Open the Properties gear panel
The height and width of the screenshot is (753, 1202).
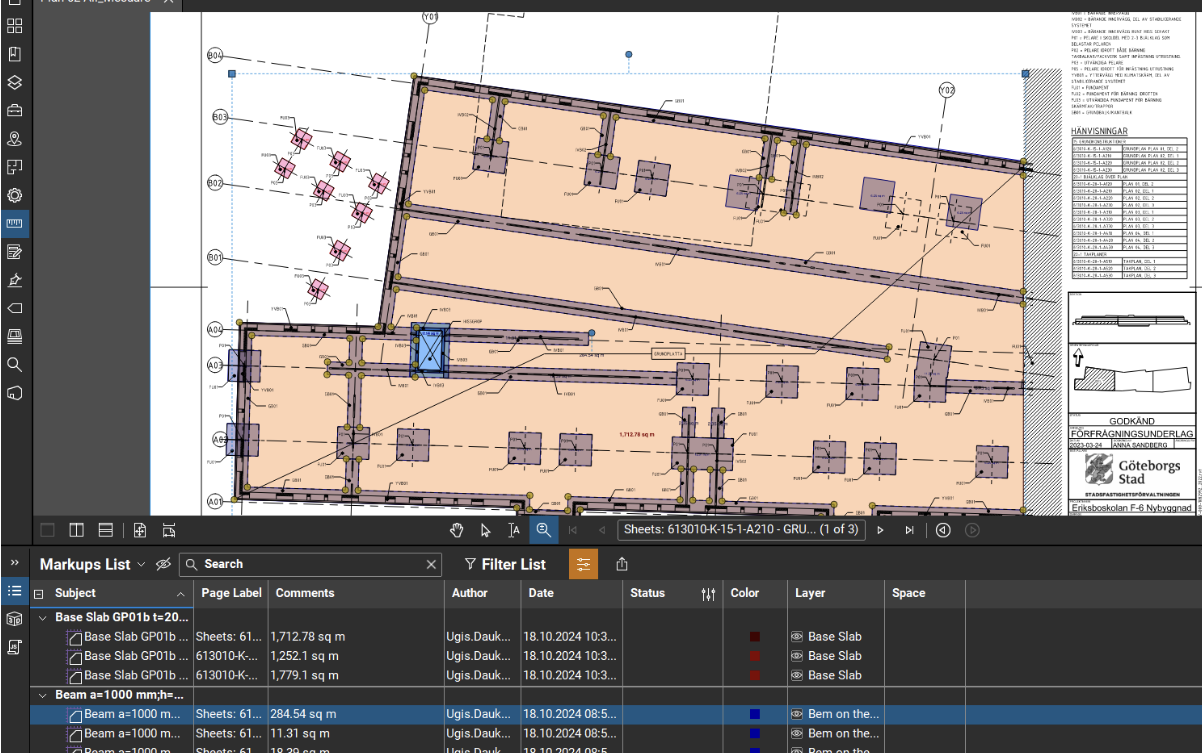(x=15, y=195)
